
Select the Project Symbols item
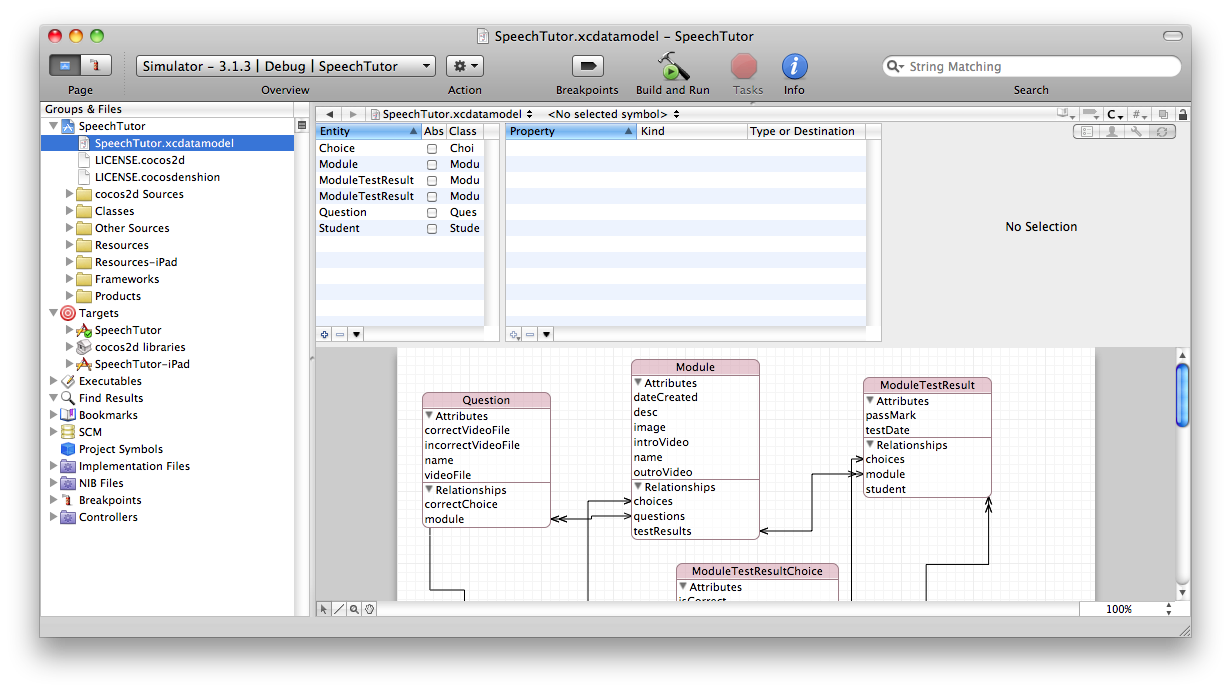click(x=112, y=449)
